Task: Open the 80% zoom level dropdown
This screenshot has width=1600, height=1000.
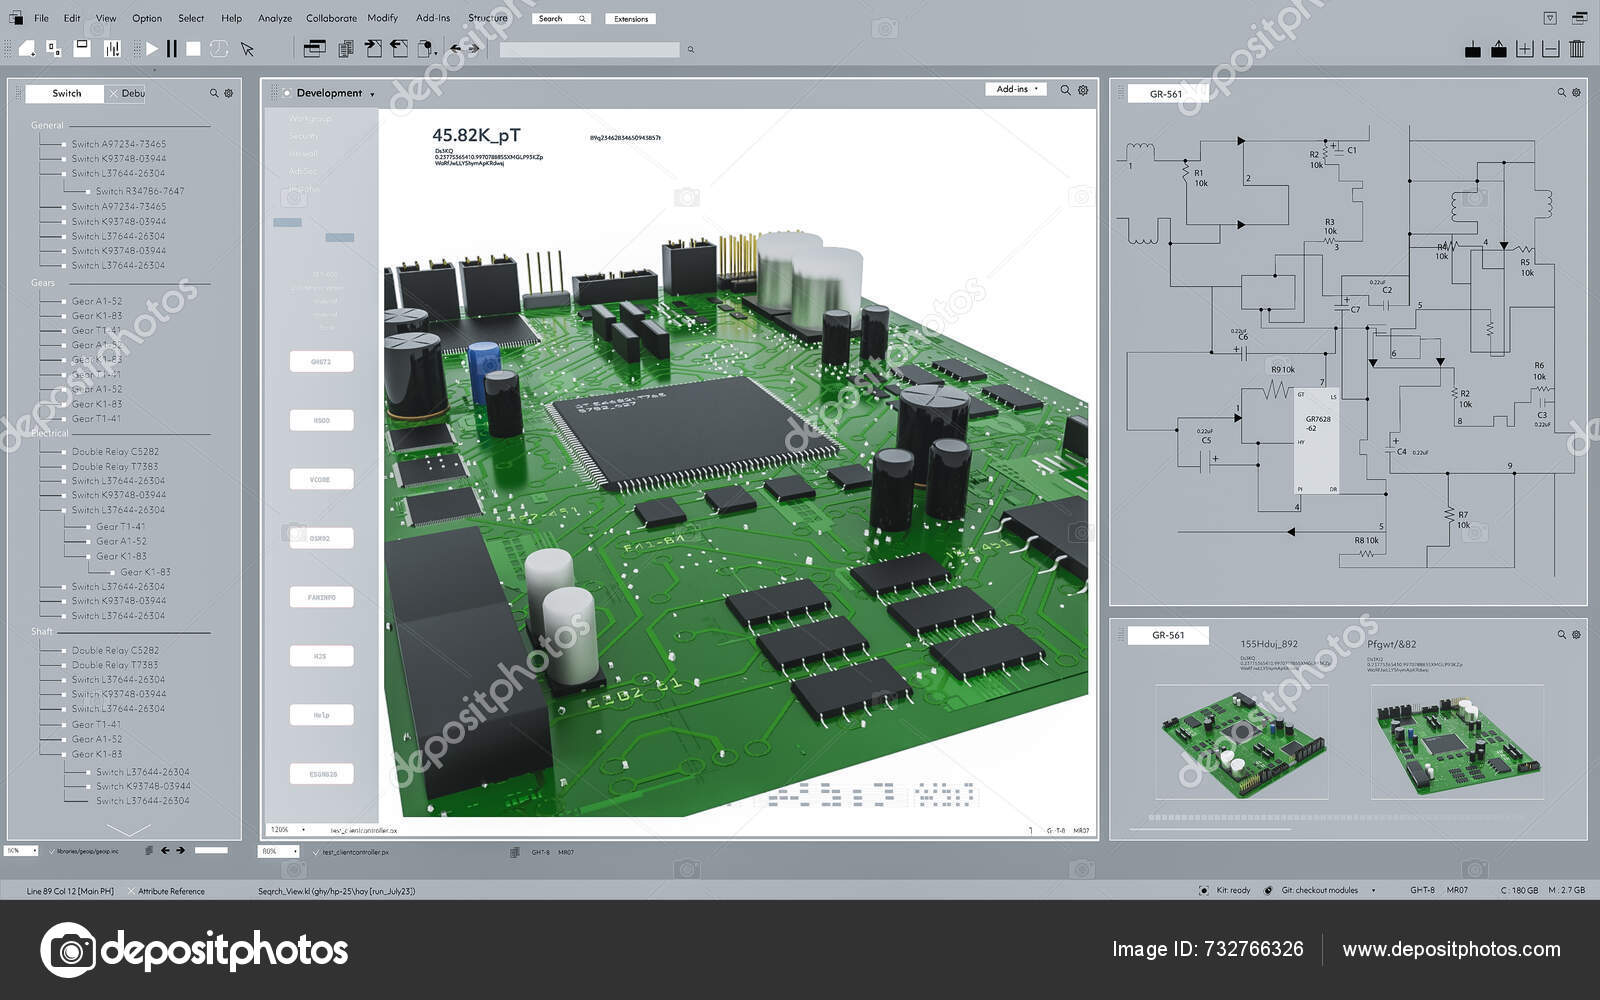Action: [x=280, y=852]
